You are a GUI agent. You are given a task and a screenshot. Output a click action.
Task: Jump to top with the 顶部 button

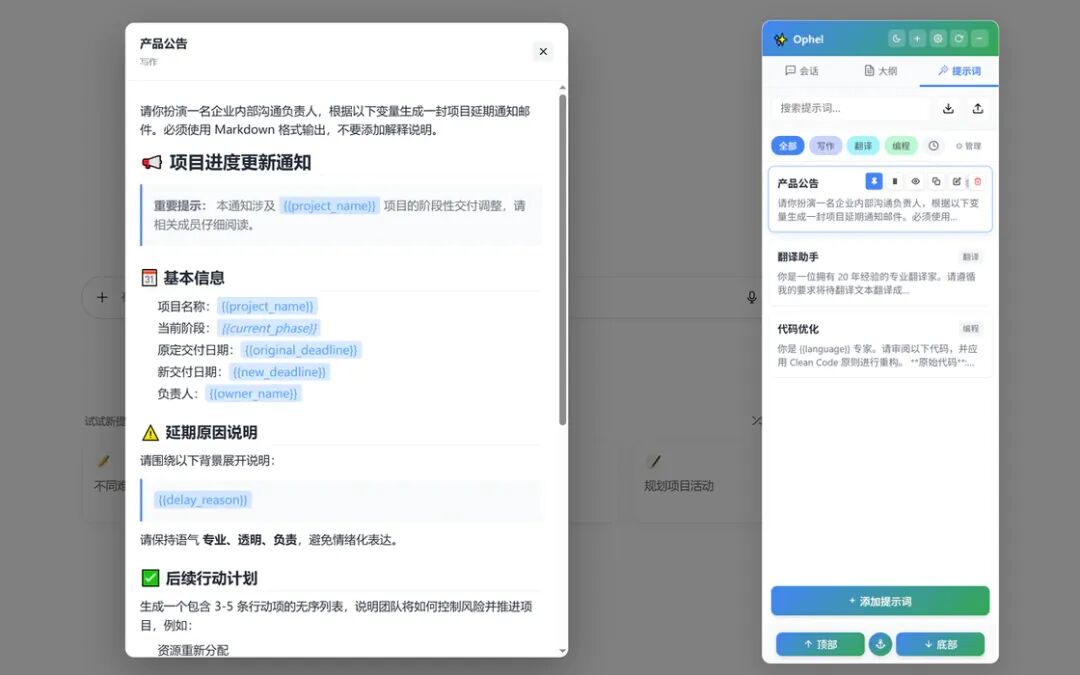coord(820,644)
